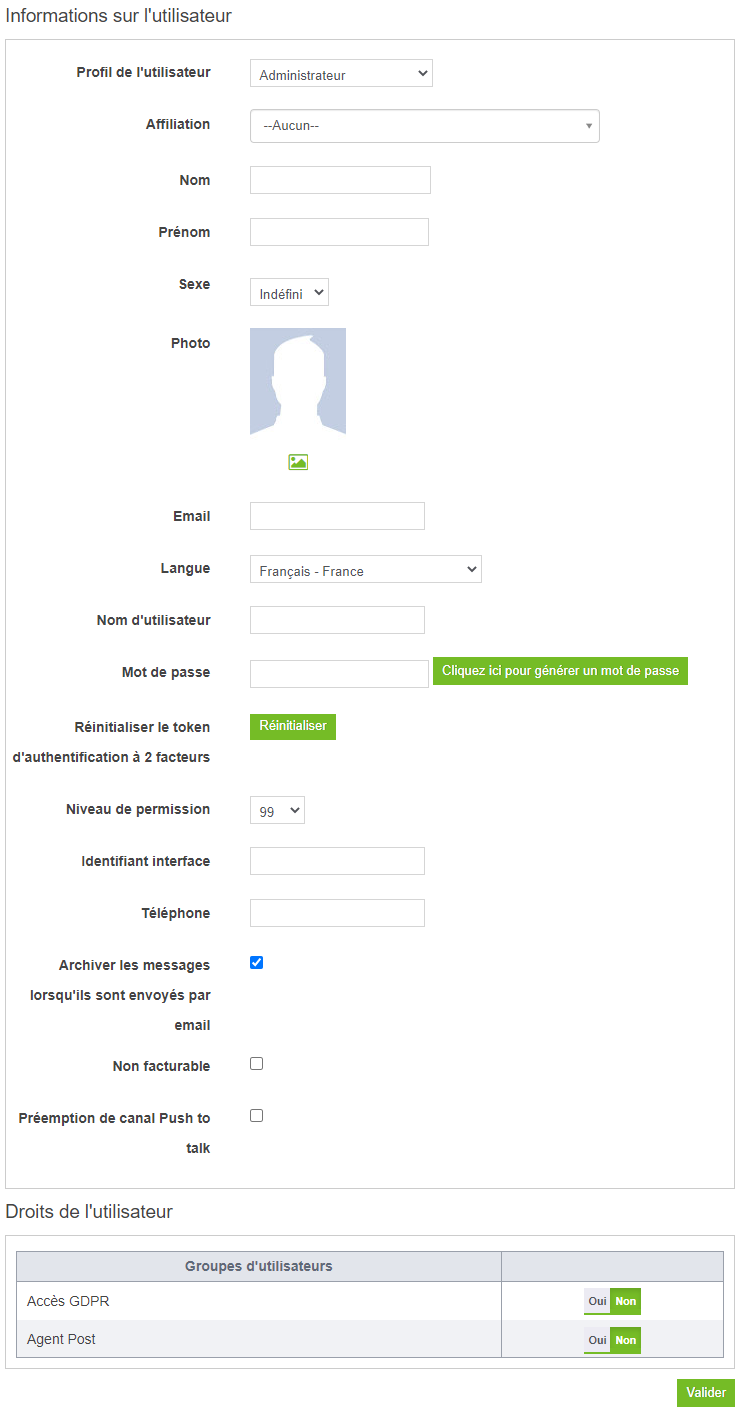Screen dimensions: 743x1414
Task: Open the Sexe dropdown set to Indéfini
Action: click(289, 293)
